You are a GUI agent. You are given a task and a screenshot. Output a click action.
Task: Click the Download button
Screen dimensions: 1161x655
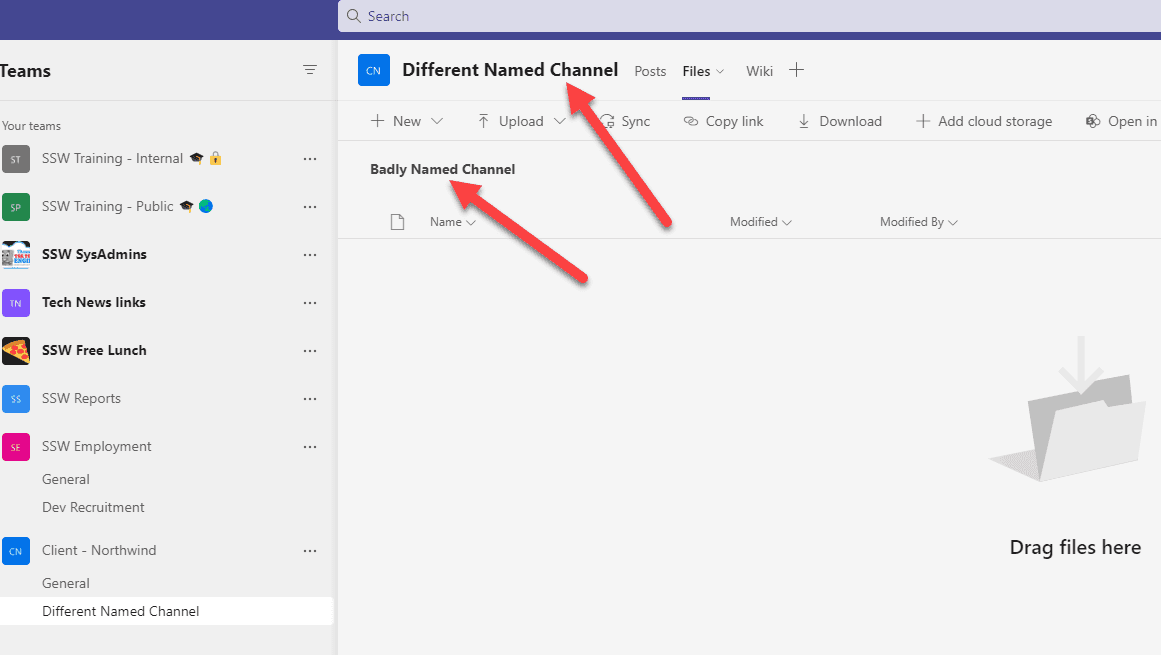pos(839,121)
